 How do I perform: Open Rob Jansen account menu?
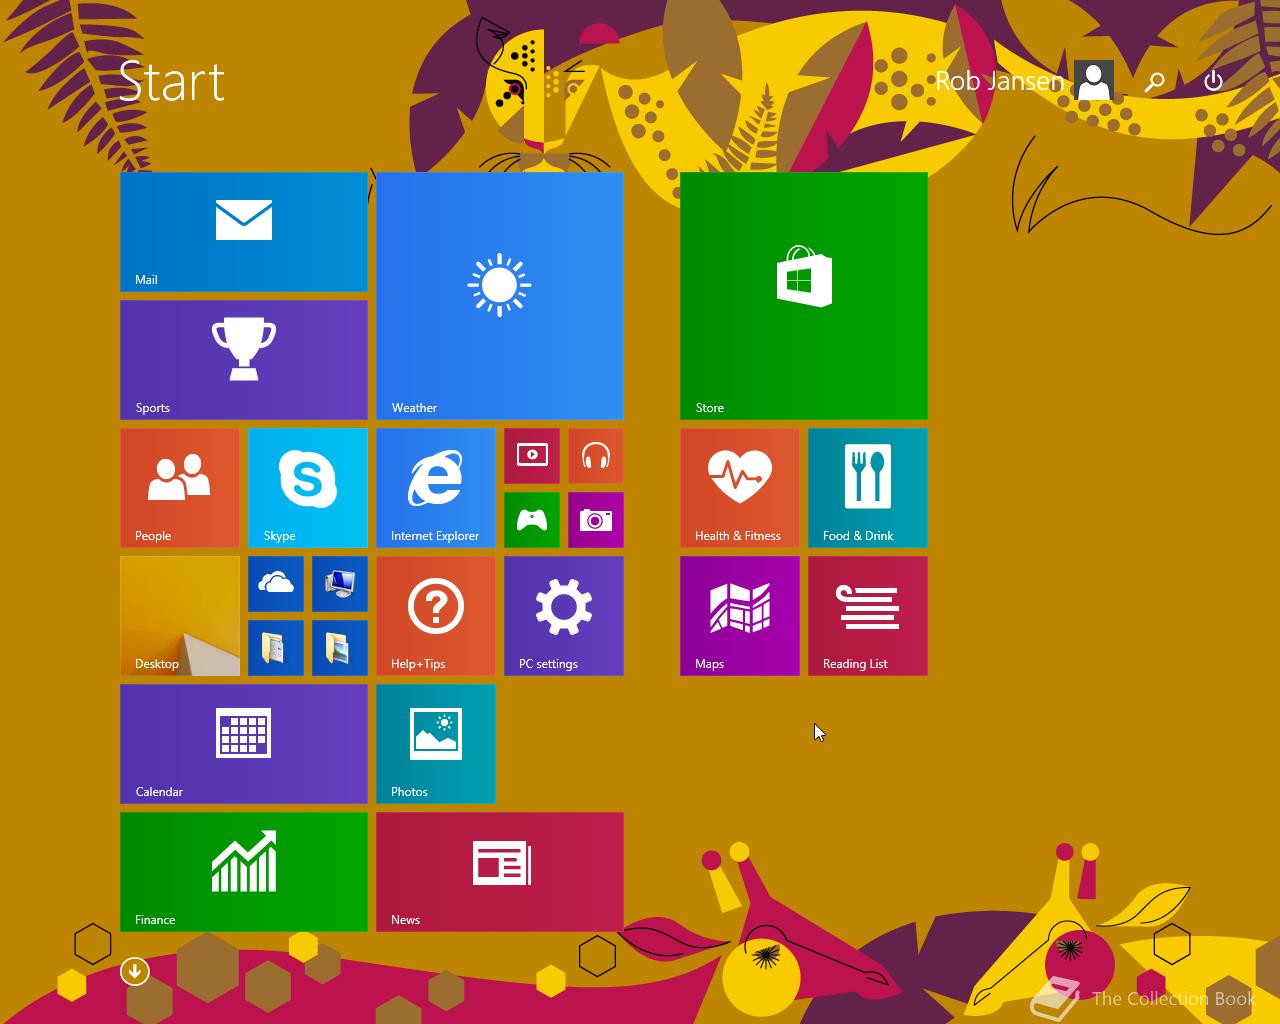[1024, 81]
